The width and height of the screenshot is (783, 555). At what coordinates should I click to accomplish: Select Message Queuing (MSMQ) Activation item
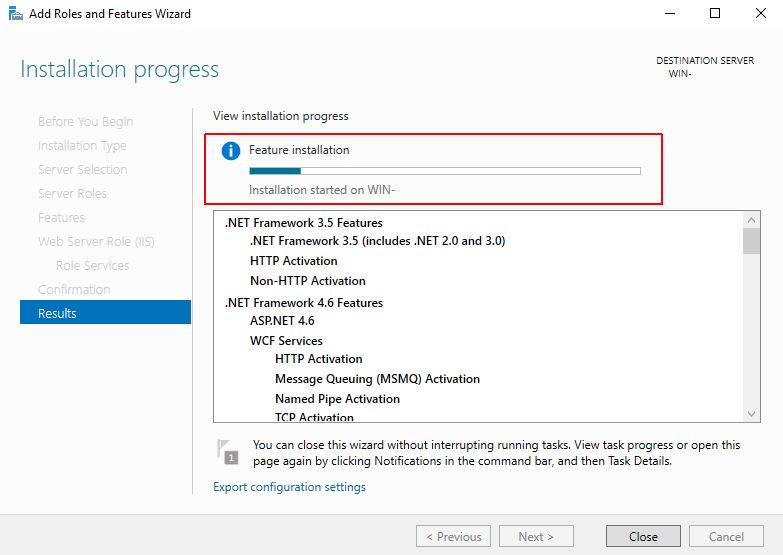pyautogui.click(x=377, y=379)
